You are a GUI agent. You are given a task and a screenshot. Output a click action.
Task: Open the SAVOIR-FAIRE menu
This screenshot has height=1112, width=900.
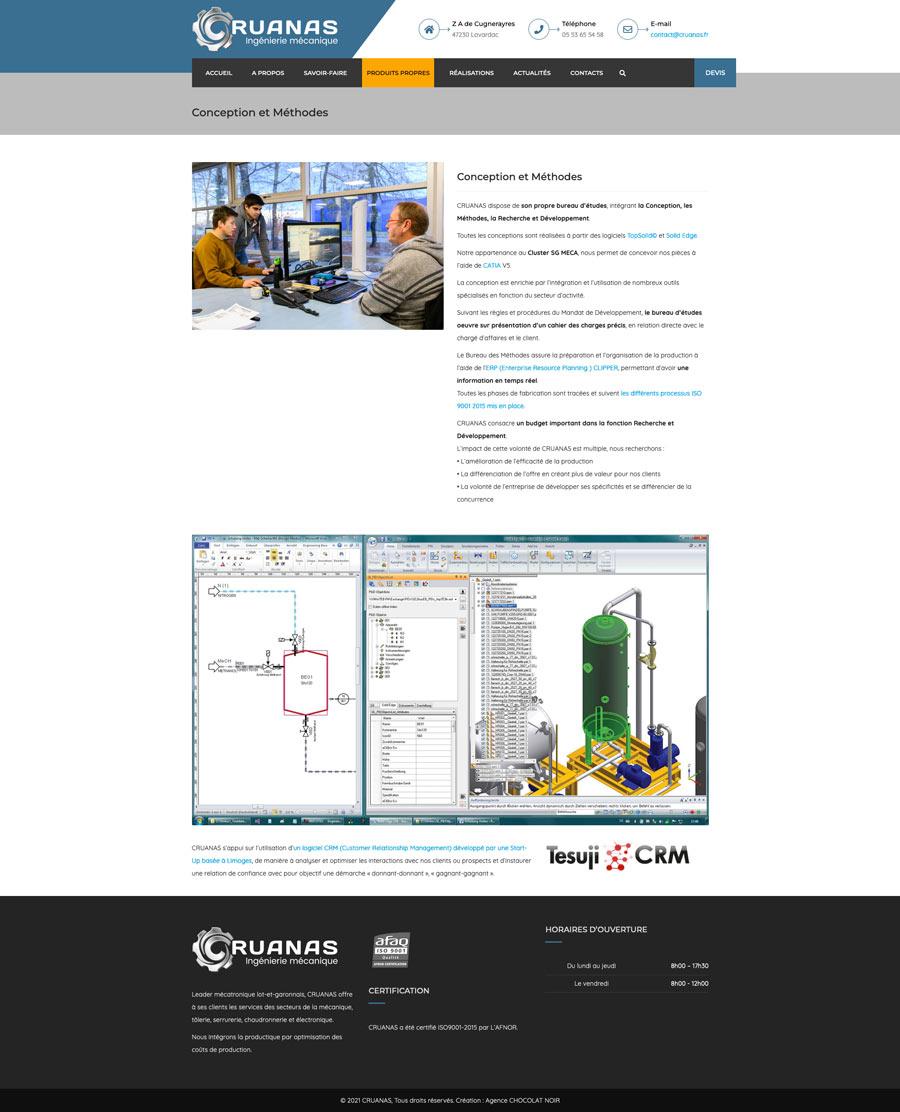point(325,73)
